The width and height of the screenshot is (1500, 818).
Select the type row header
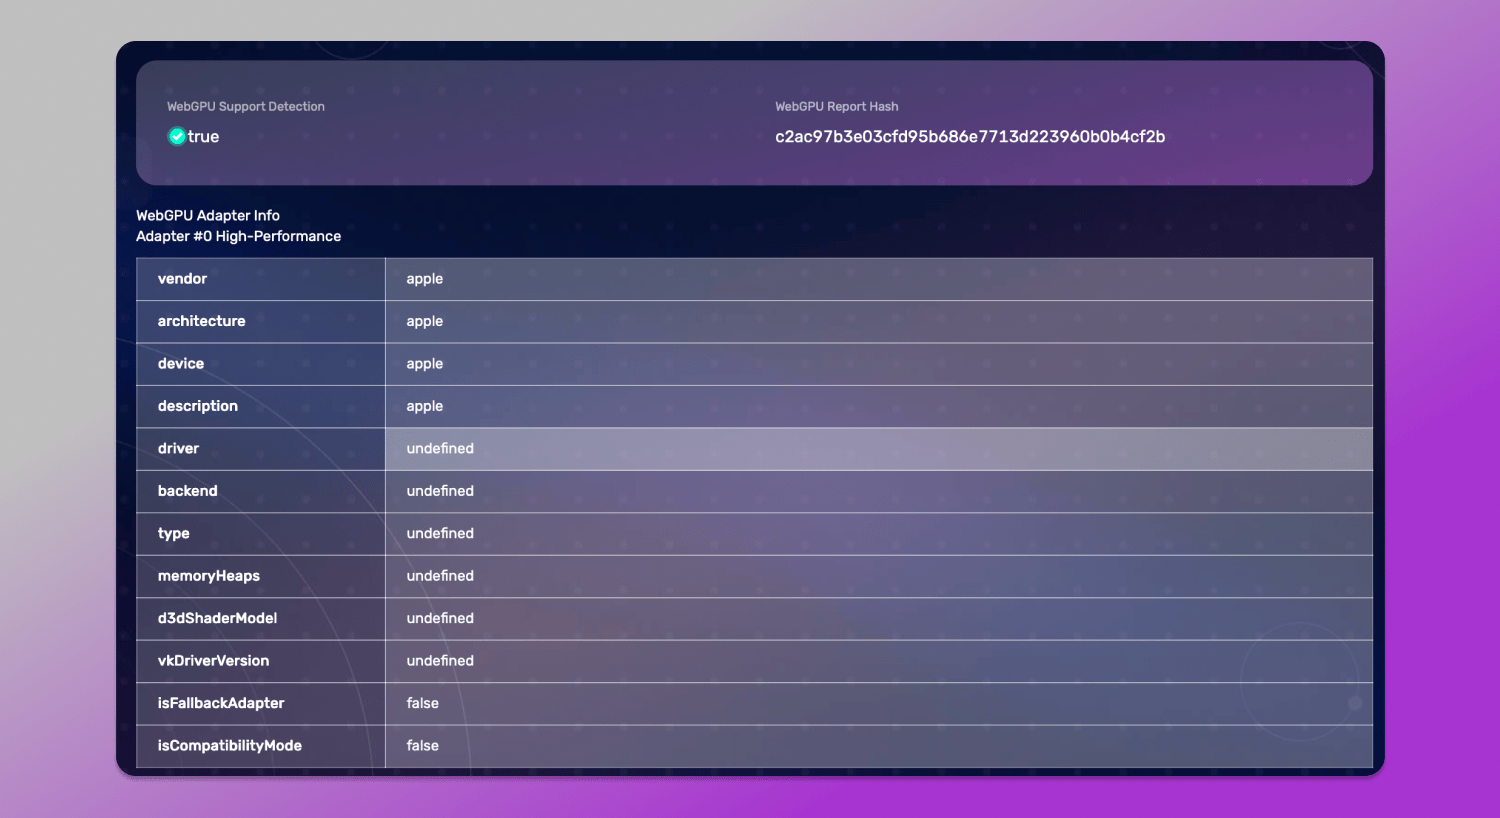pyautogui.click(x=173, y=533)
